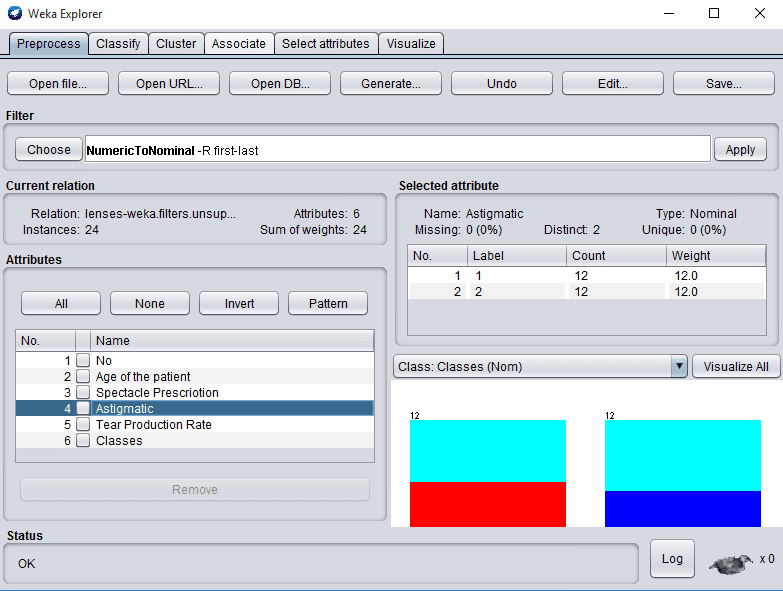Click the relation name lenses-weka.filters.unsup...
783x591 pixels.
click(x=160, y=214)
